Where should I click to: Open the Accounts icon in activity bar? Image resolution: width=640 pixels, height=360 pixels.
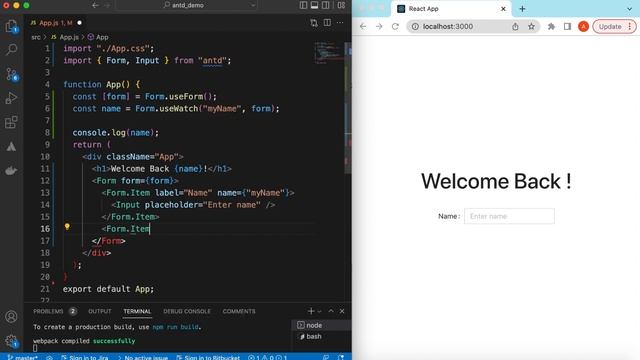click(x=11, y=316)
